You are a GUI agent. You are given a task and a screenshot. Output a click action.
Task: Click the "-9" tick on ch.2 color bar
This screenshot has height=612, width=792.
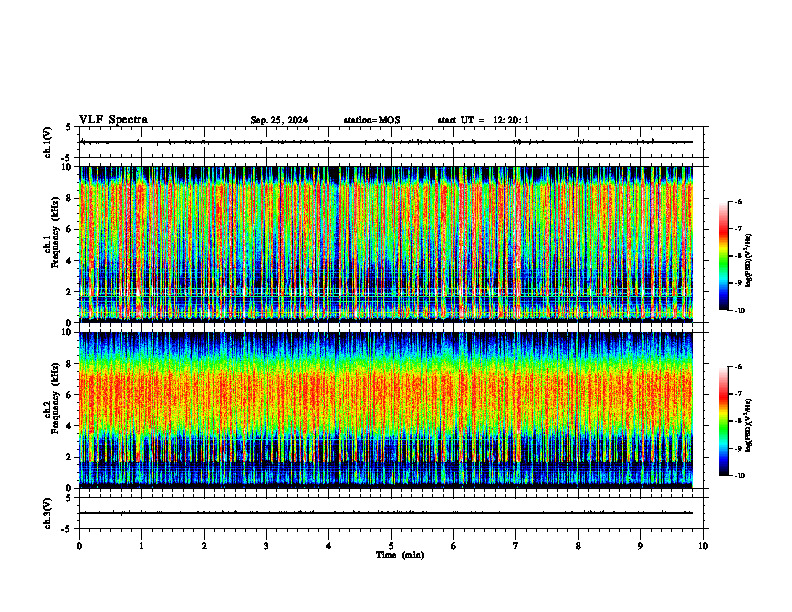738,448
